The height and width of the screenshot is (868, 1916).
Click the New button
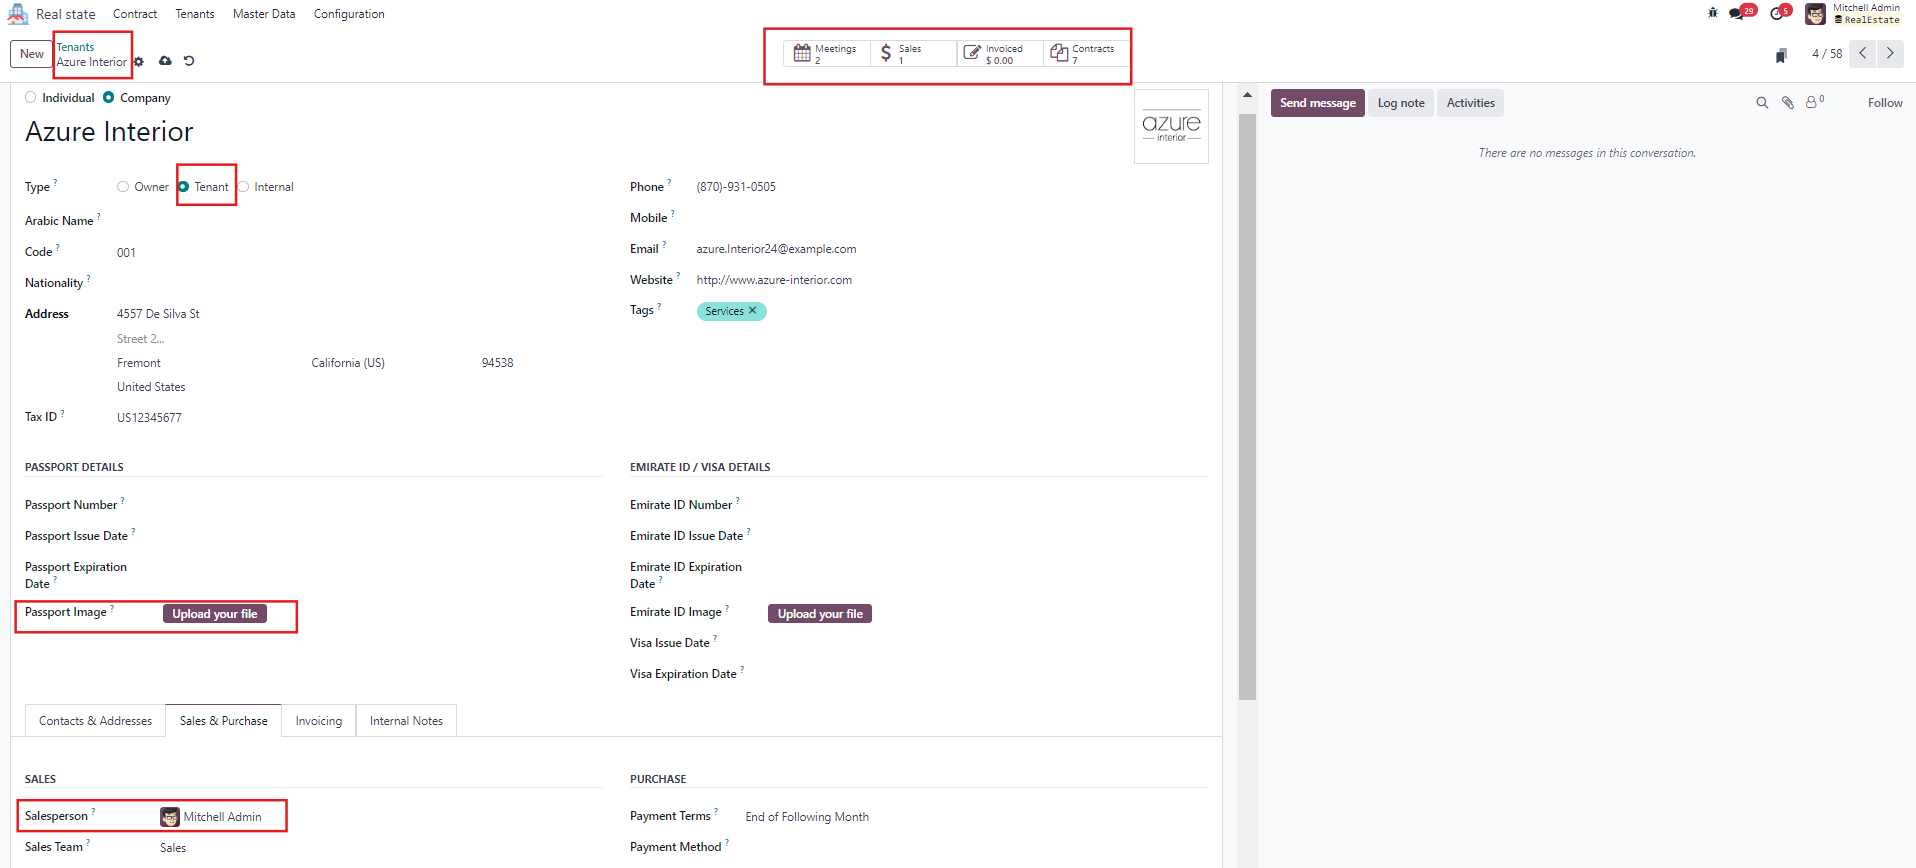click(32, 54)
